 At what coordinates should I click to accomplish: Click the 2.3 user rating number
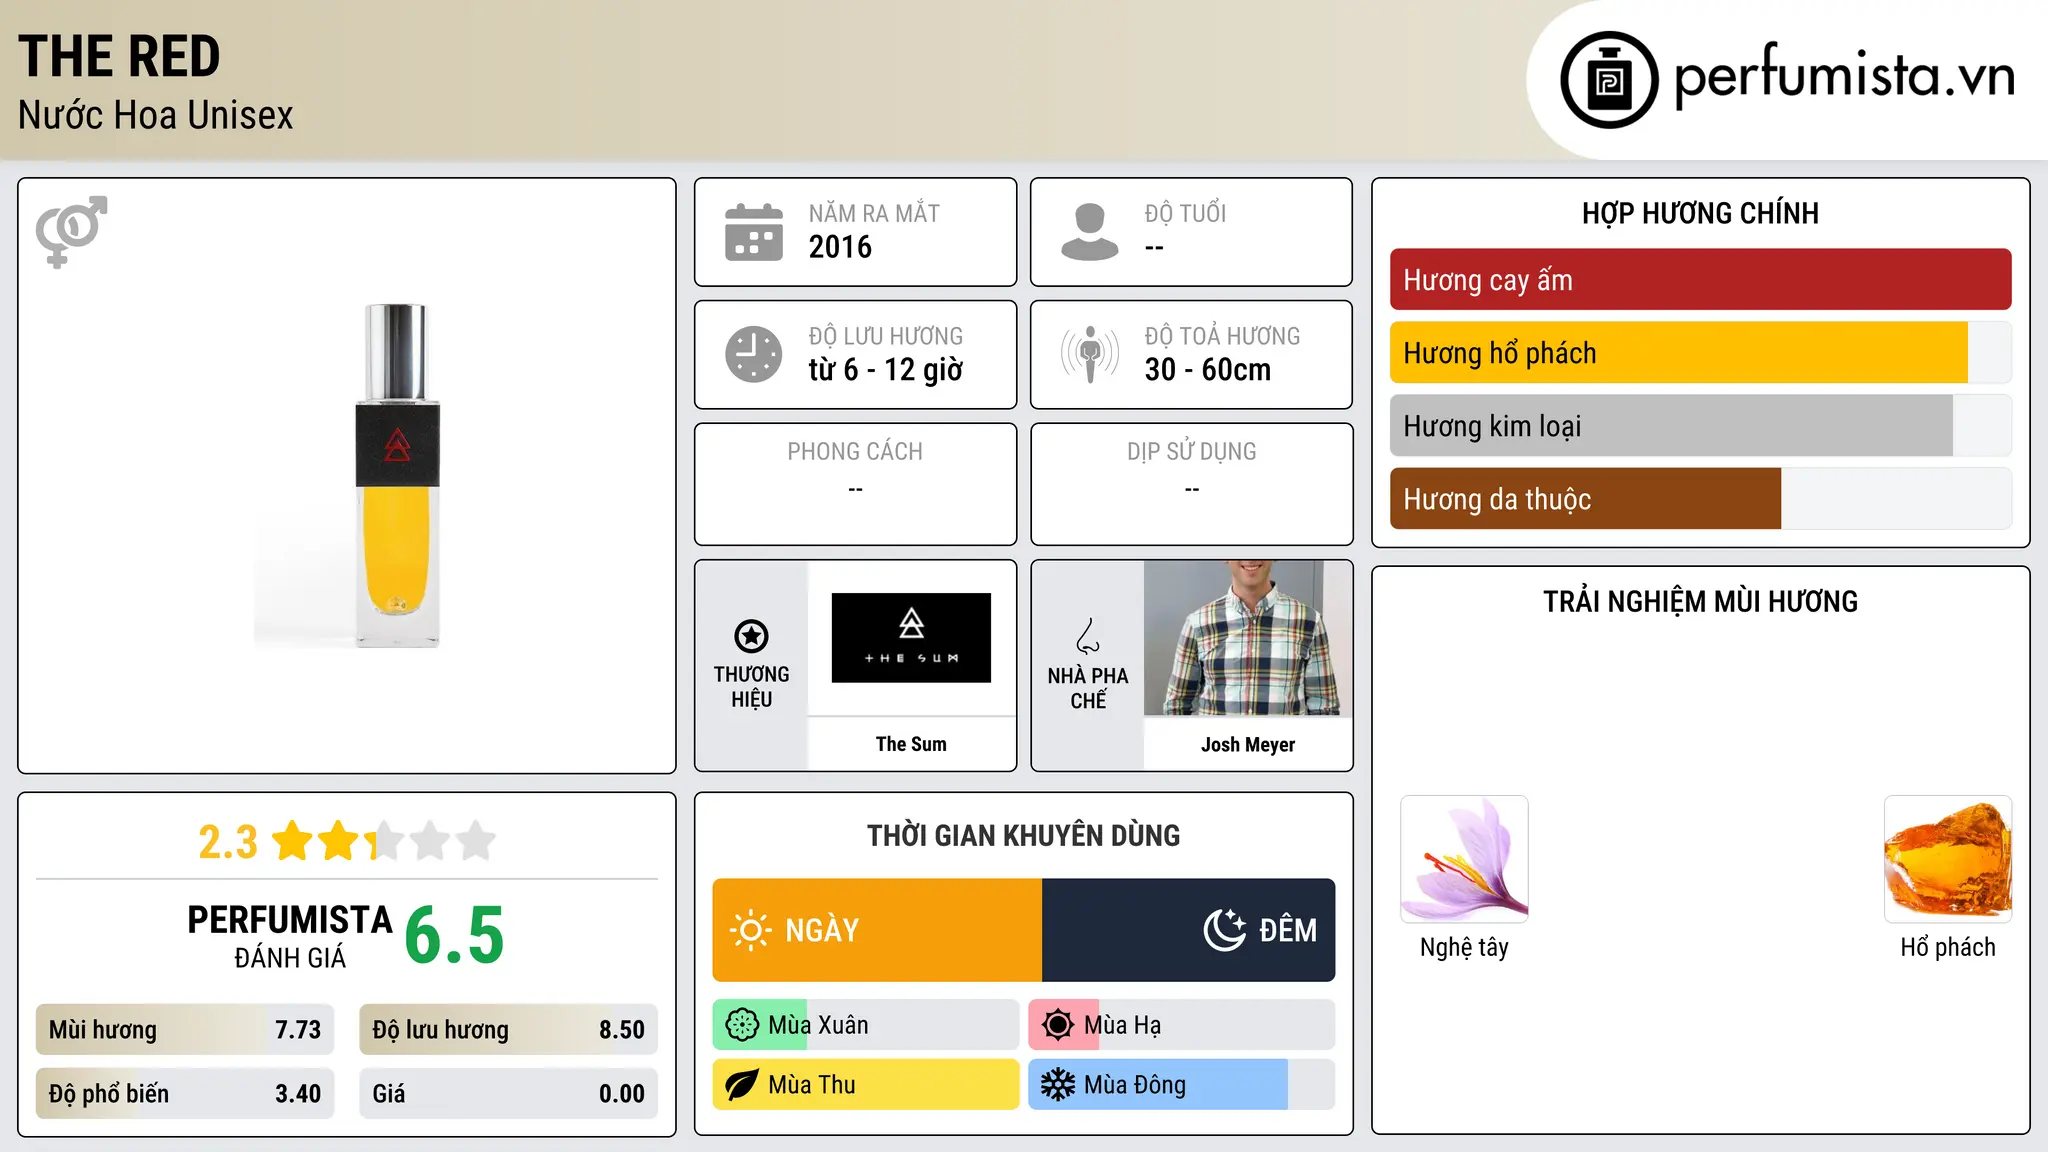(x=228, y=842)
